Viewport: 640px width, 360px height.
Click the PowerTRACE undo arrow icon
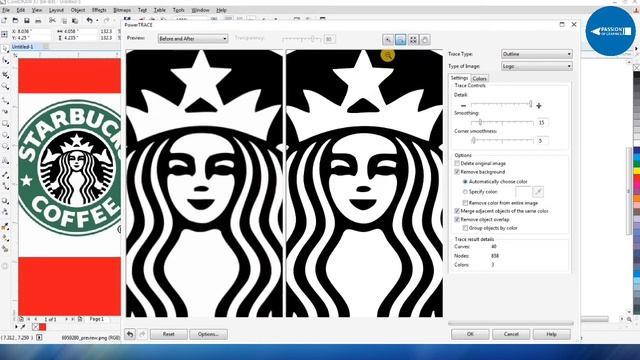click(x=130, y=334)
